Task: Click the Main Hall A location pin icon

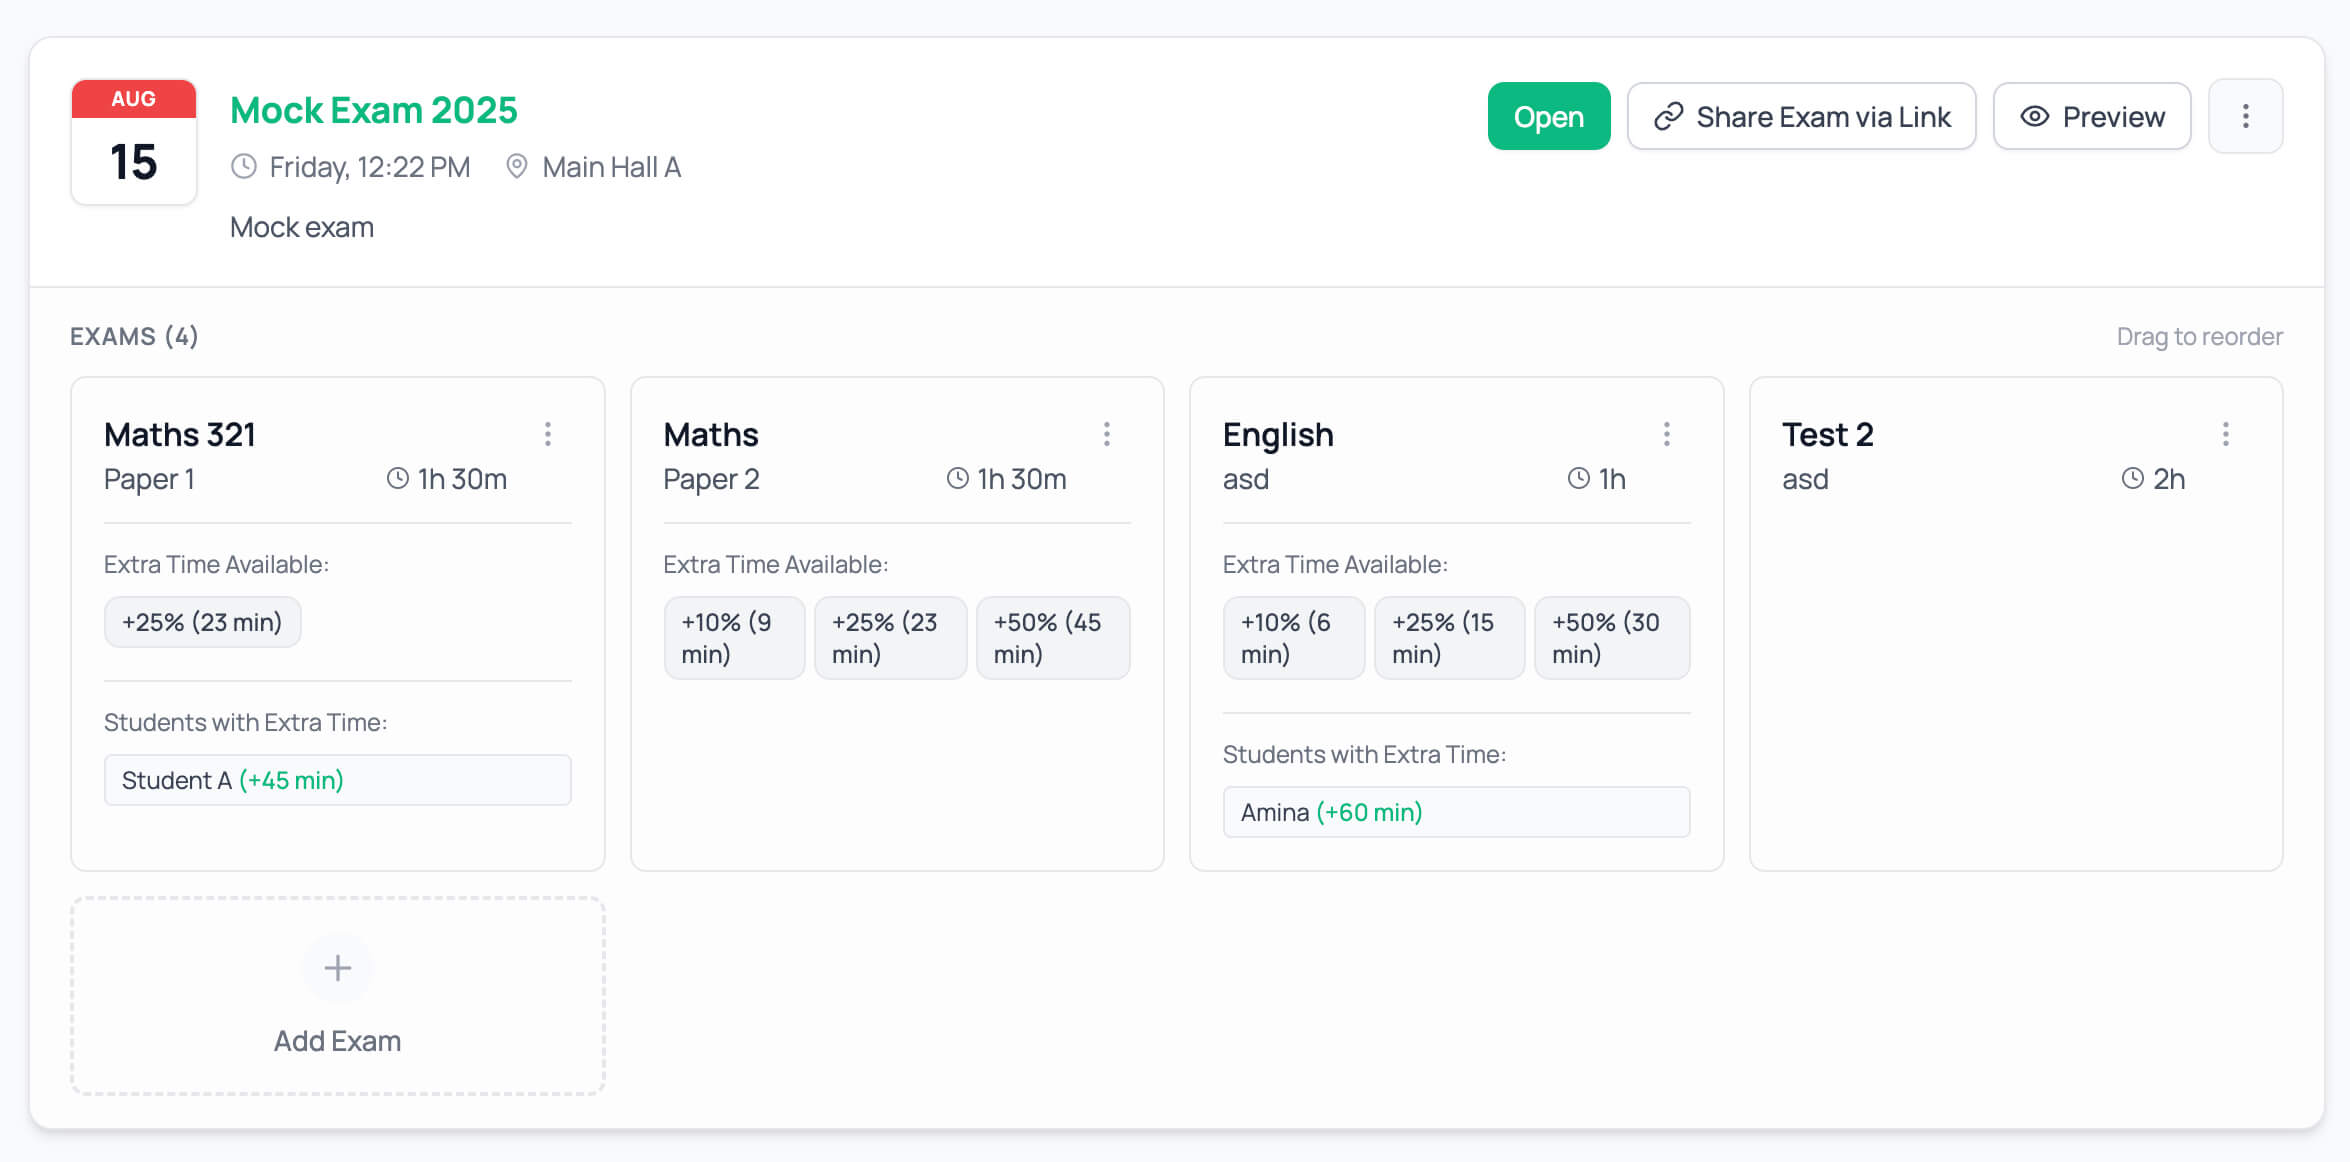Action: click(x=516, y=166)
